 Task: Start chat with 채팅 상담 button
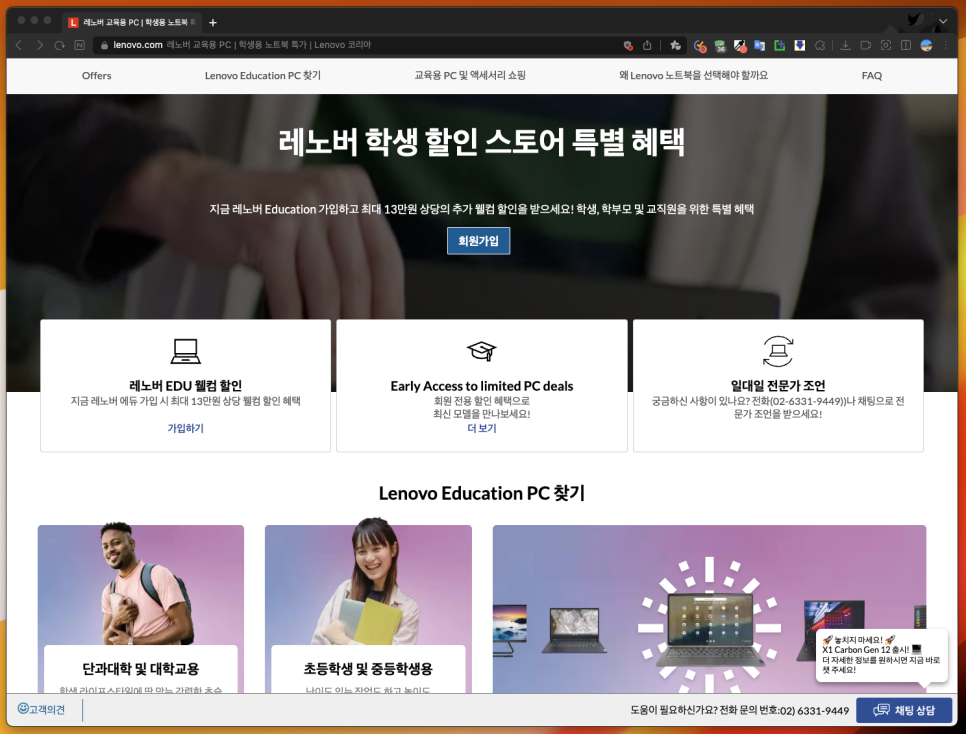point(904,711)
